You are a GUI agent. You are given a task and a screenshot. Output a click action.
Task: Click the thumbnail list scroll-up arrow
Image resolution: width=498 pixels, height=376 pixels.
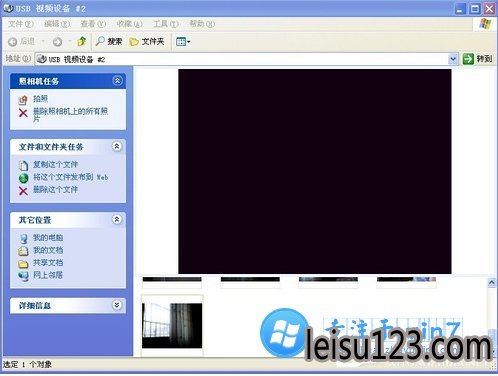pyautogui.click(x=492, y=283)
